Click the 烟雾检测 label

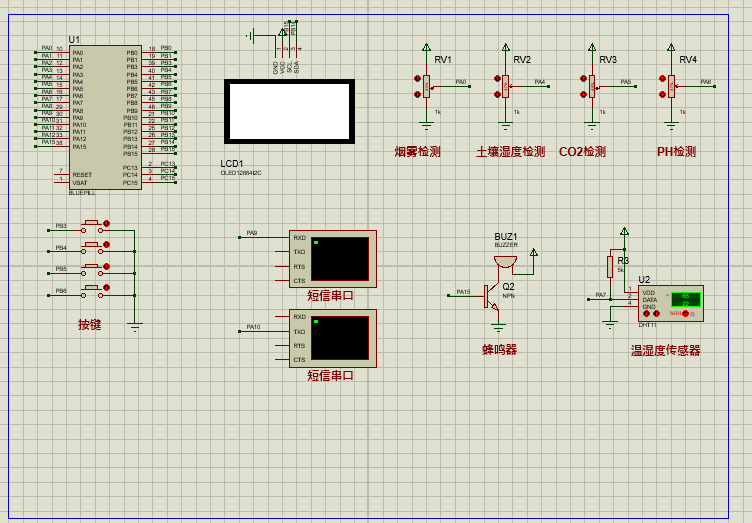tap(417, 152)
